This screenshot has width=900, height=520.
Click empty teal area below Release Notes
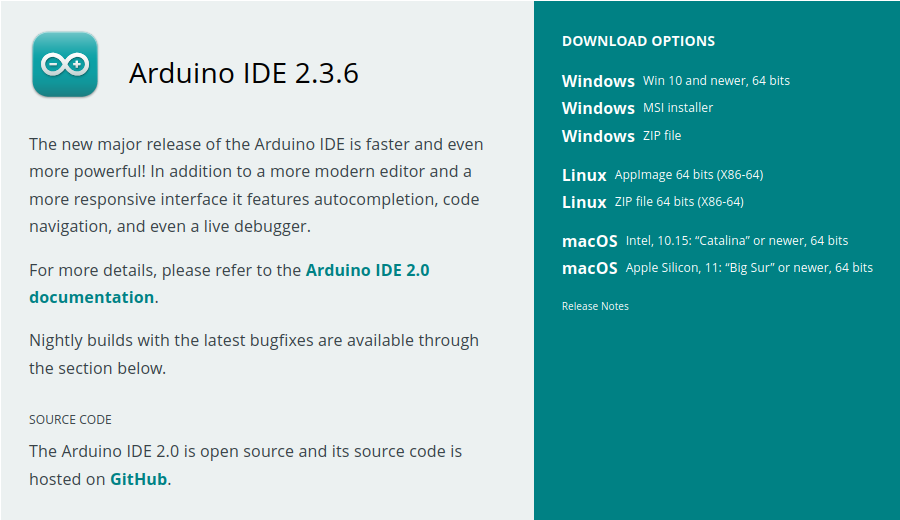715,420
